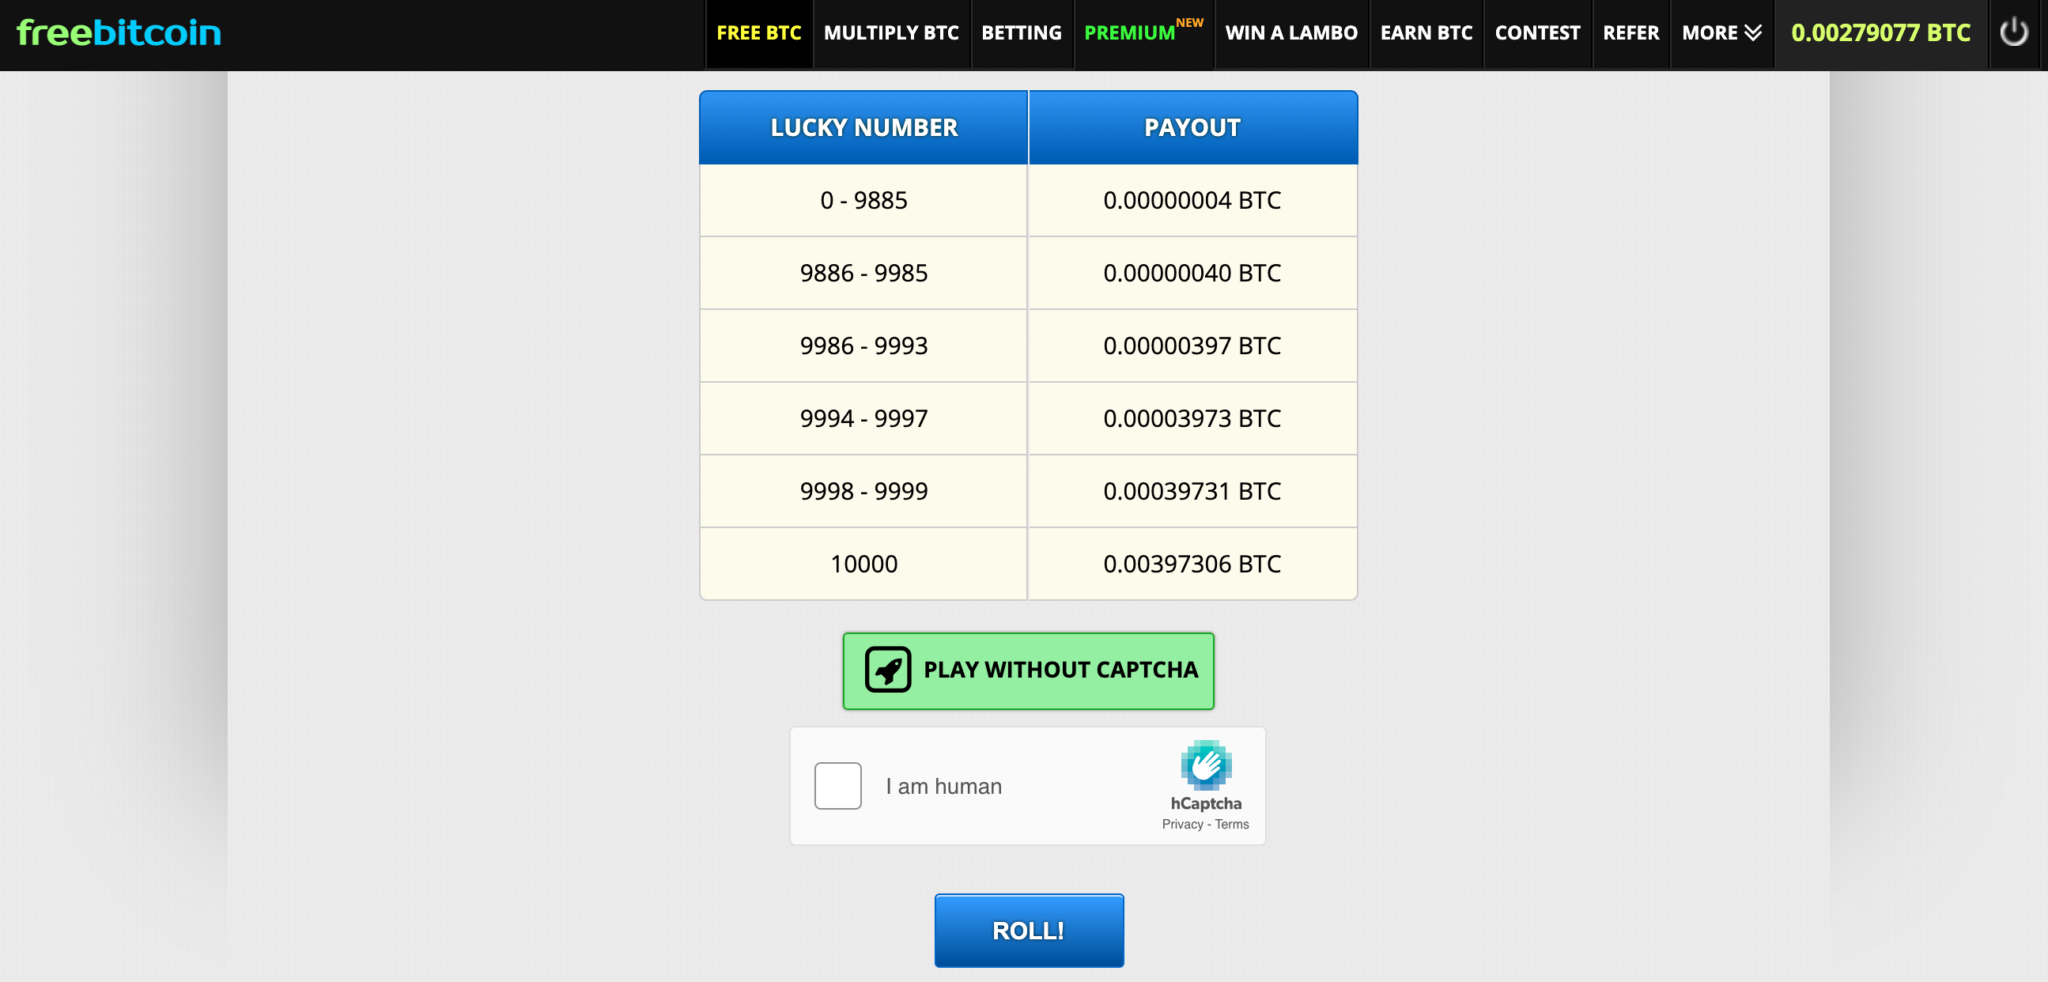Click the hCaptcha brand text
This screenshot has width=2048, height=982.
click(1206, 804)
